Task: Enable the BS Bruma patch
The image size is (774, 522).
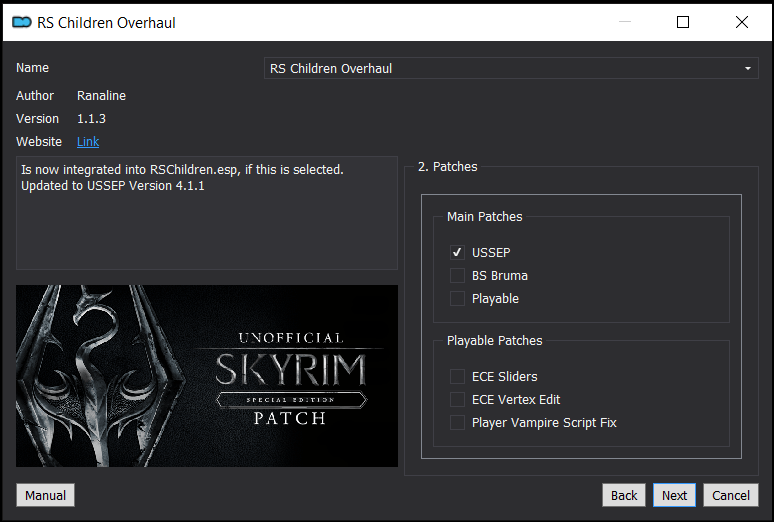Action: point(457,276)
